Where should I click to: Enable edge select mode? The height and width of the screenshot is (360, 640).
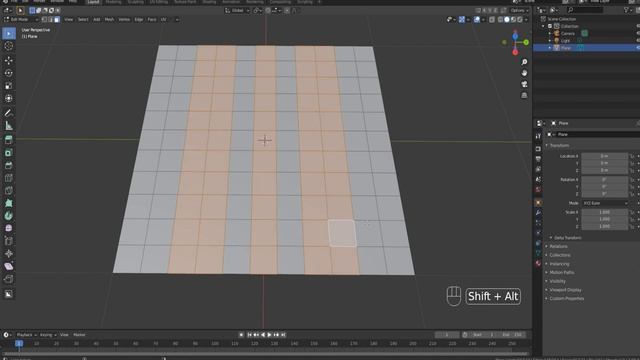pos(51,20)
